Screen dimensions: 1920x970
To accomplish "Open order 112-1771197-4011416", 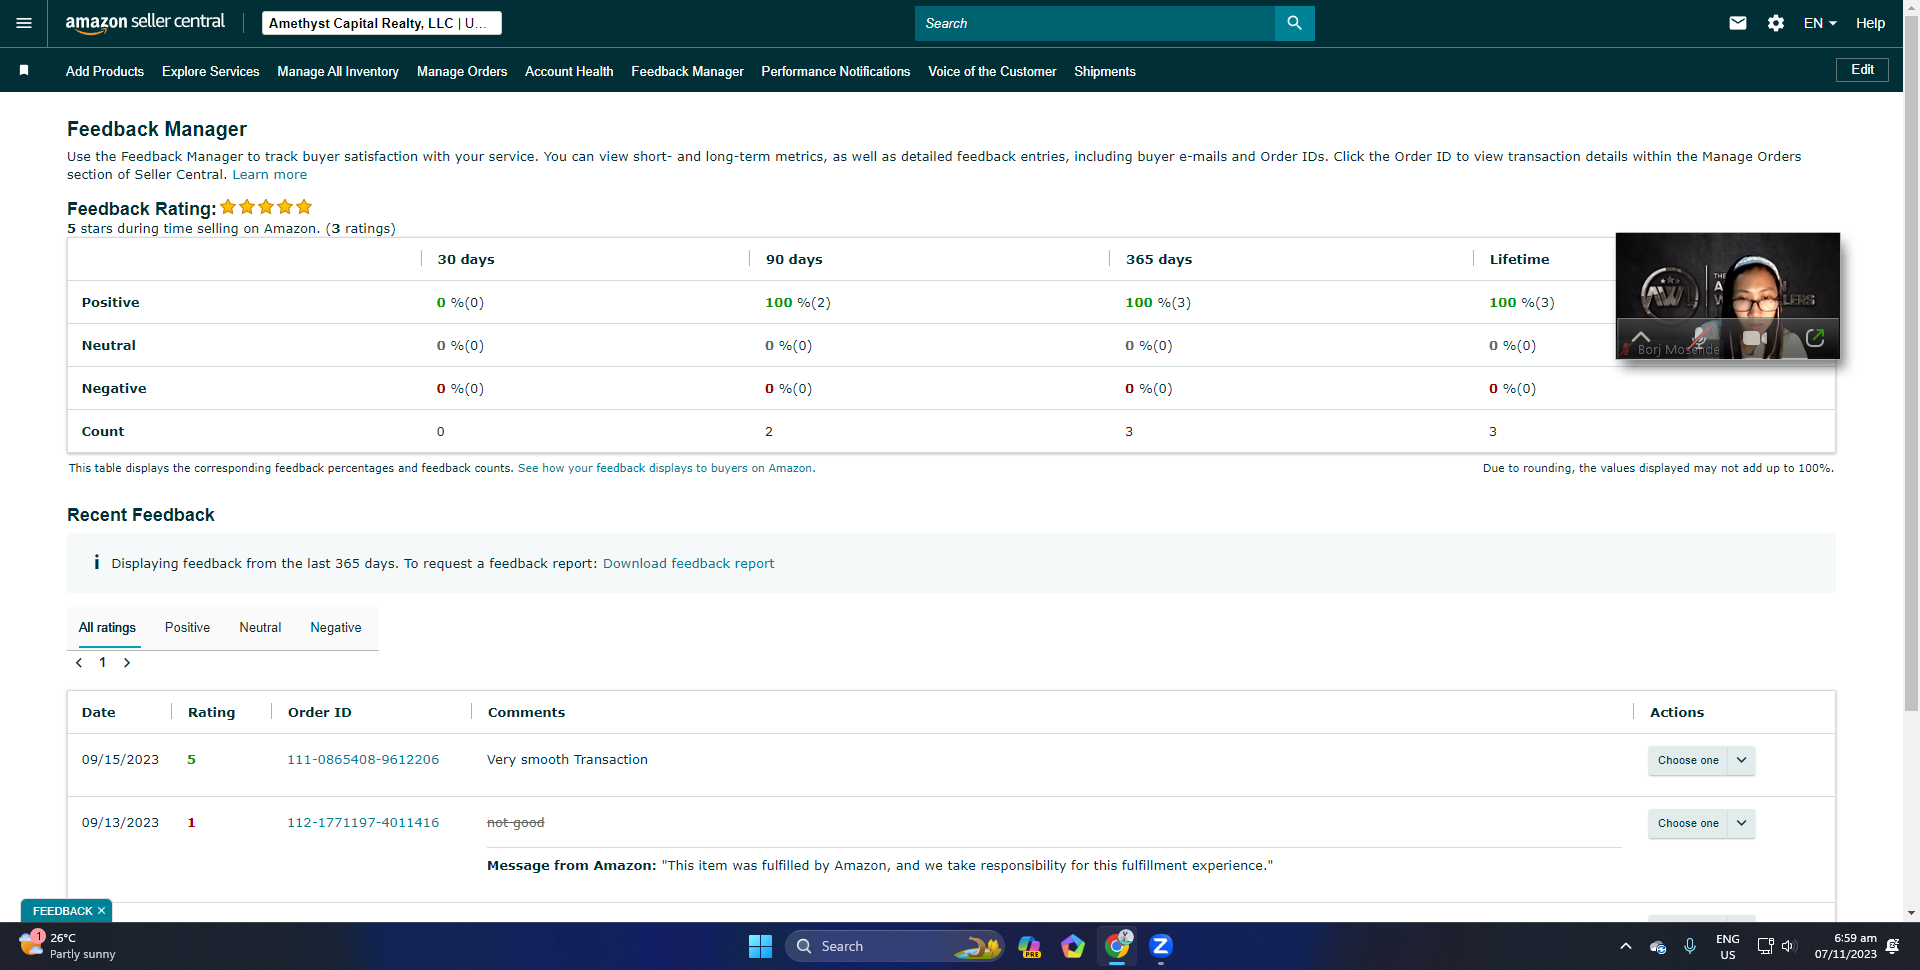I will tap(363, 823).
